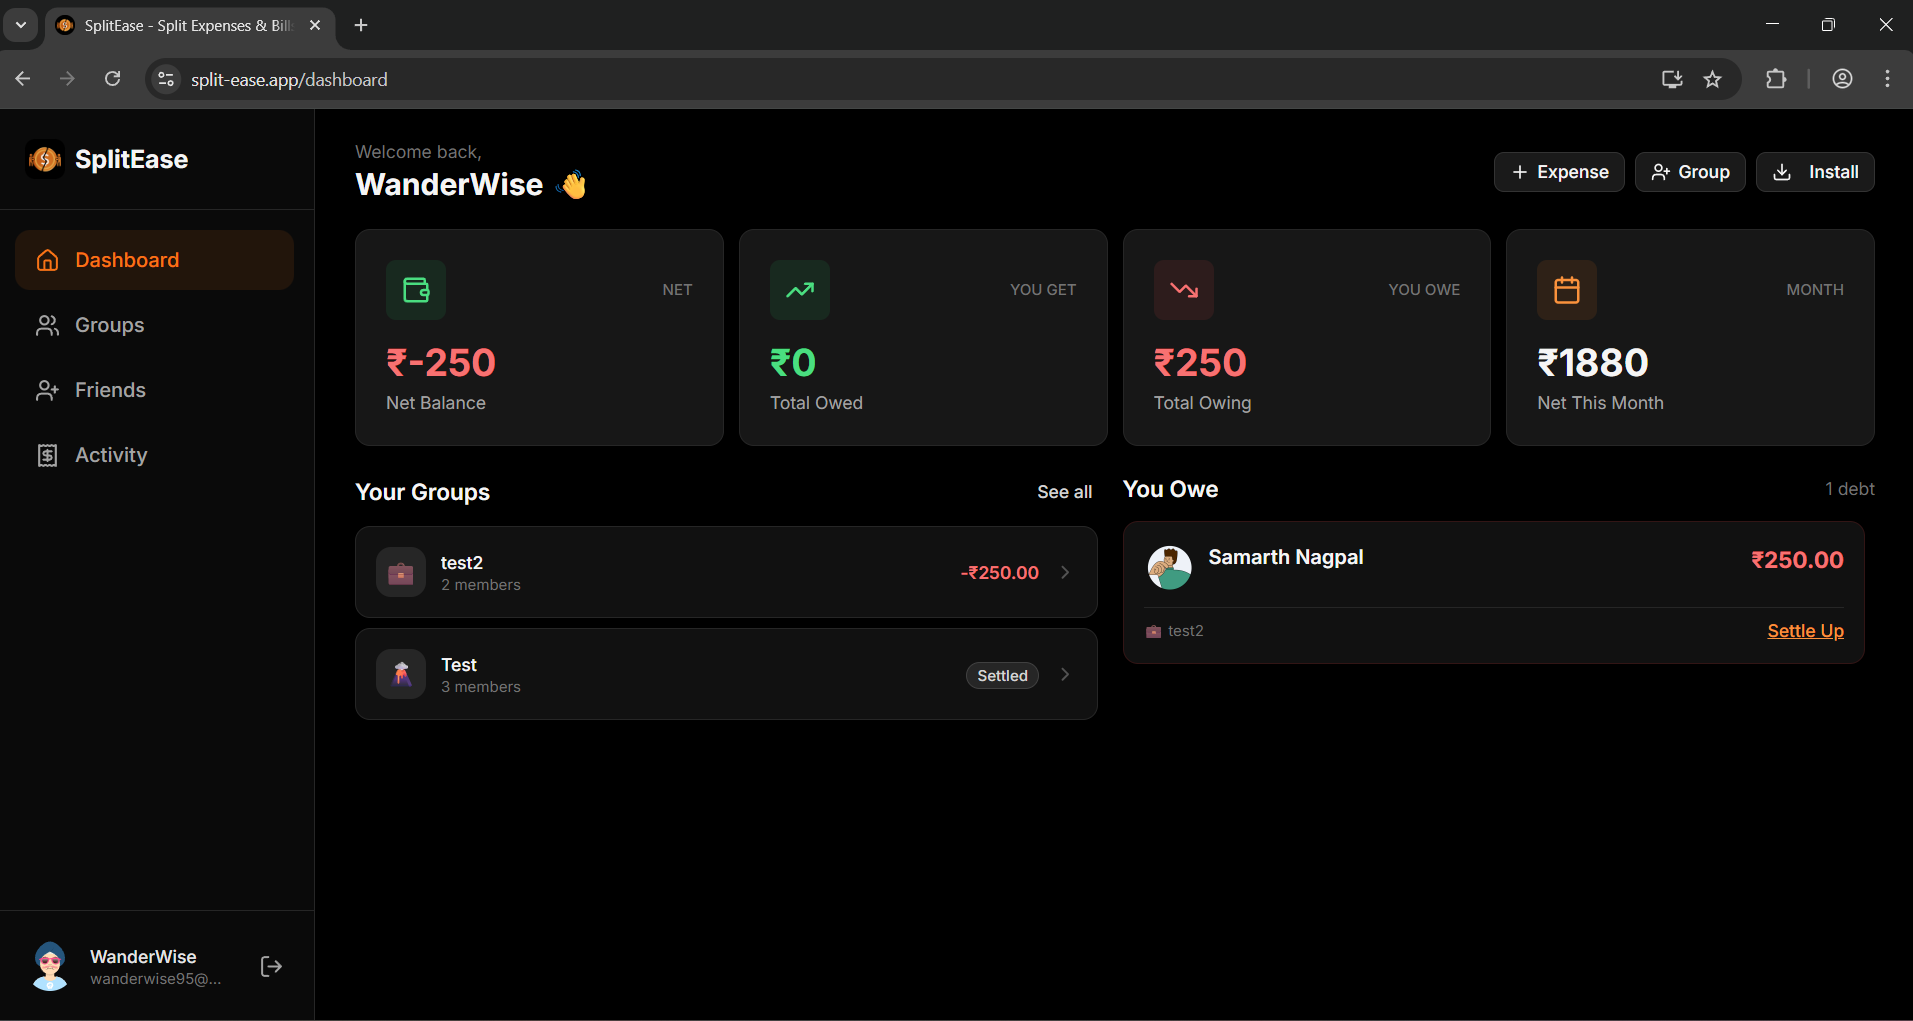The width and height of the screenshot is (1913, 1021).
Task: Click the Total Owing ₹250 value
Action: click(1200, 362)
